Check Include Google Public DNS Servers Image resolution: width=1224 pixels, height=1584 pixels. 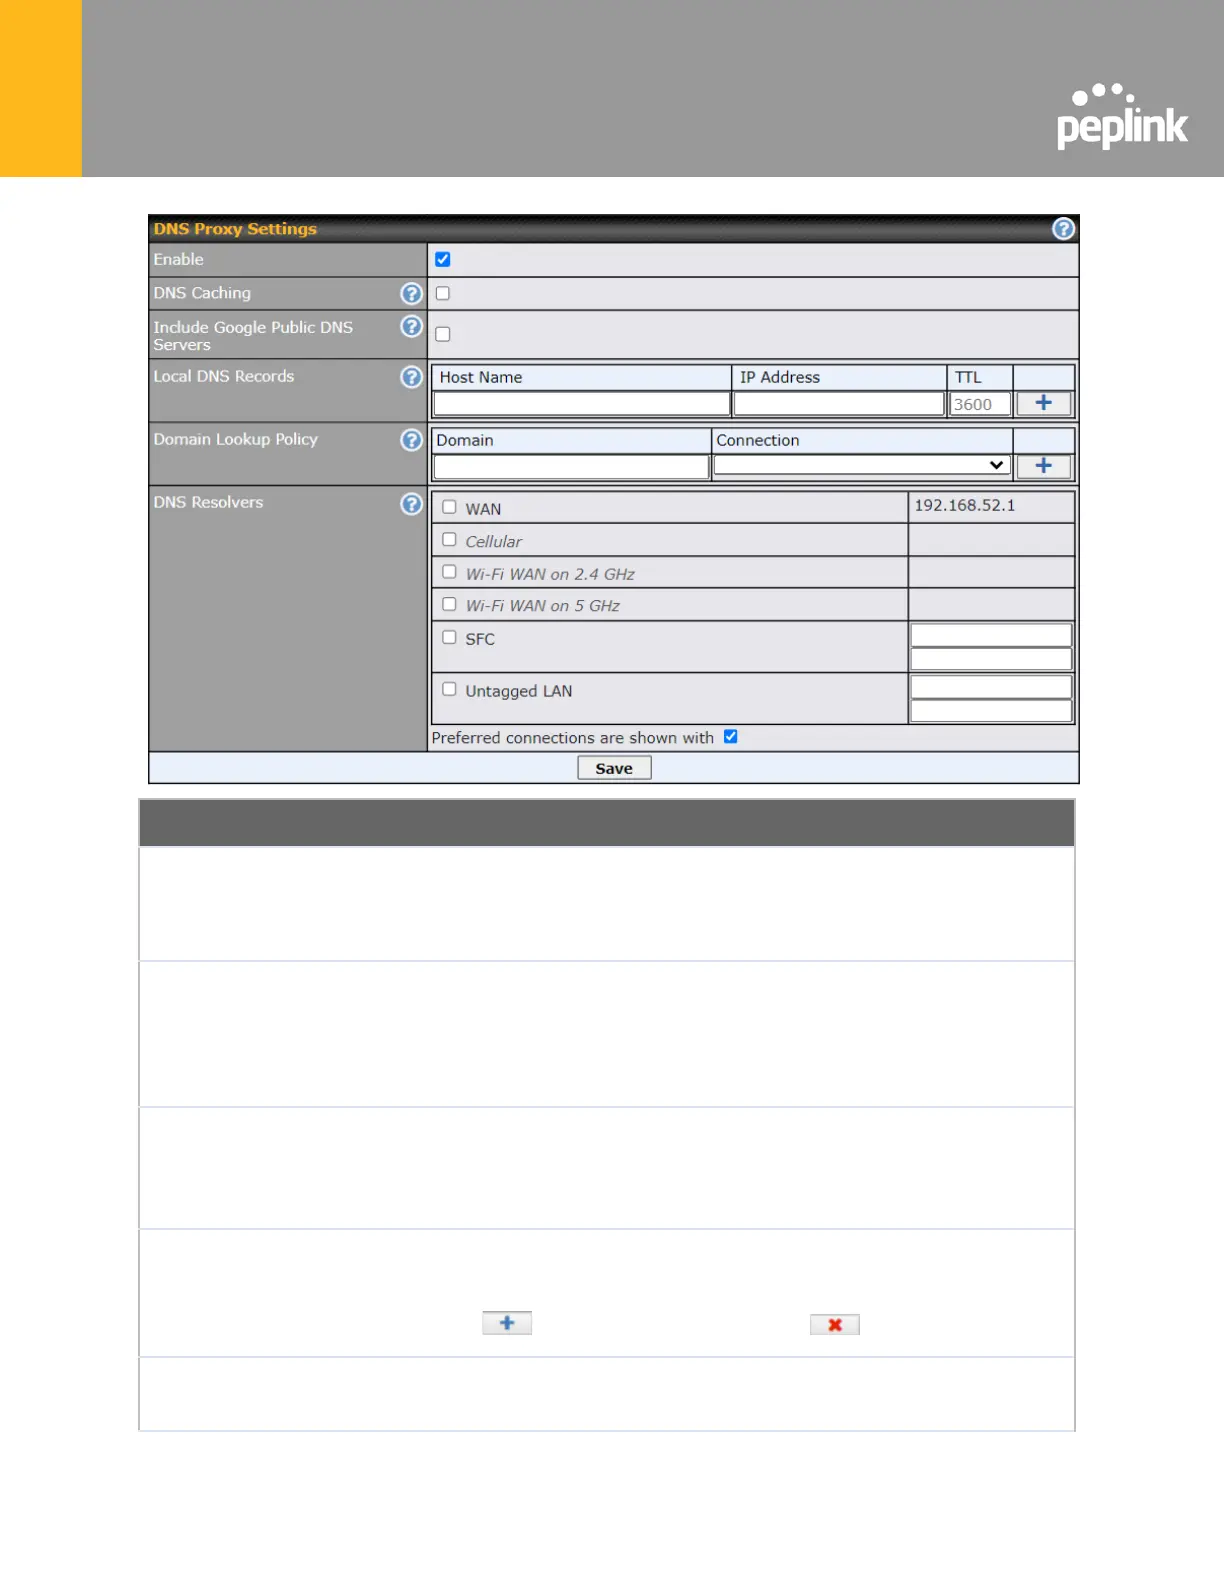tap(443, 334)
